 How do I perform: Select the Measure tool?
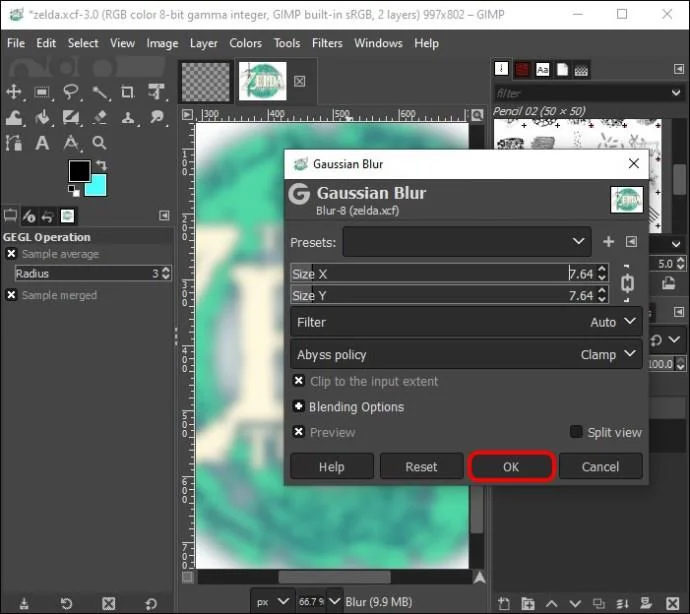pyautogui.click(x=71, y=143)
